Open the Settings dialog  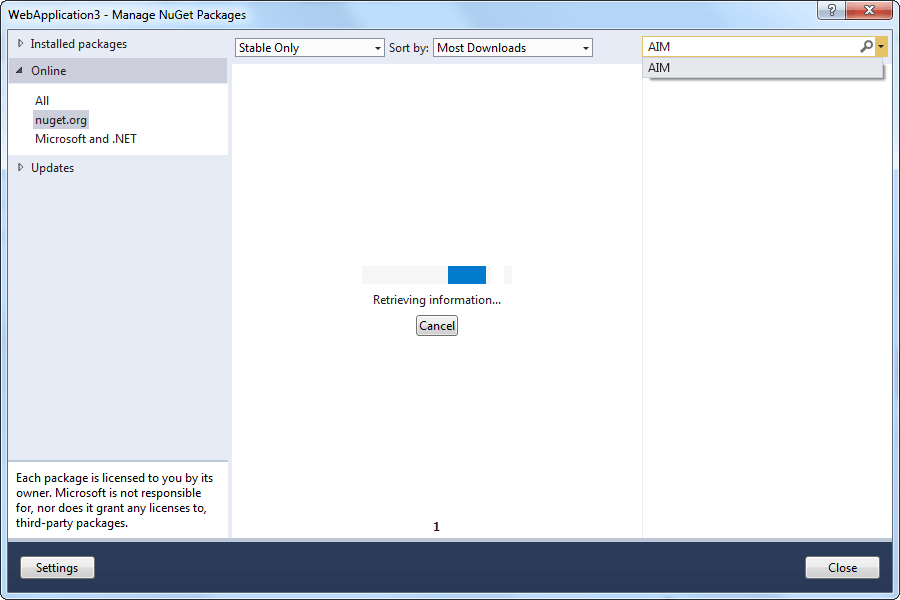click(x=57, y=568)
